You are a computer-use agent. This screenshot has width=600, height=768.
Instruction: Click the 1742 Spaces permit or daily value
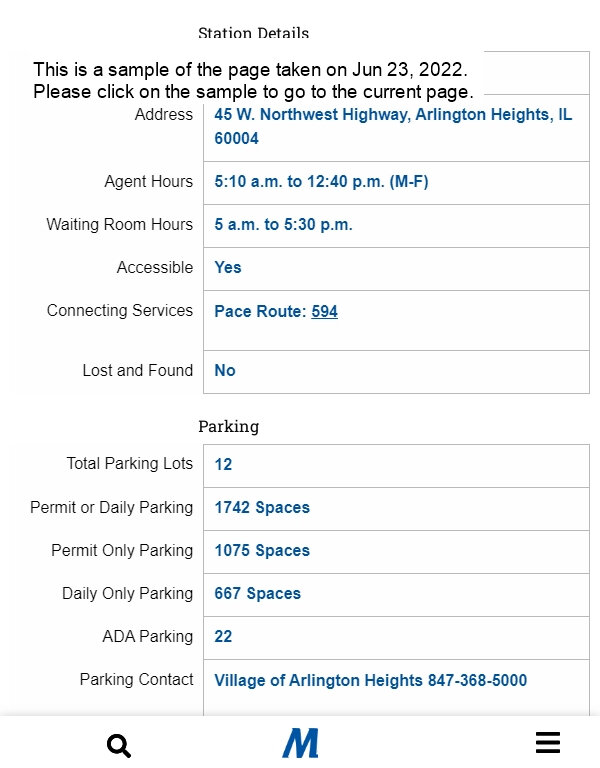pos(262,507)
